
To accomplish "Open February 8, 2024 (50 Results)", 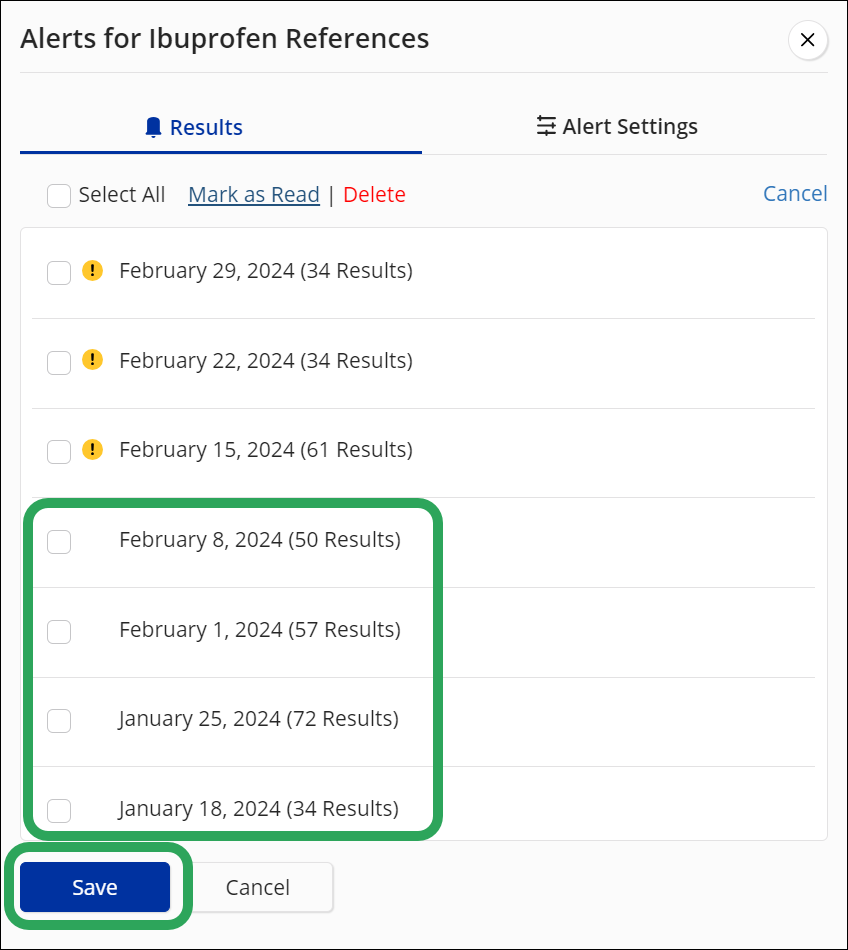I will 260,539.
